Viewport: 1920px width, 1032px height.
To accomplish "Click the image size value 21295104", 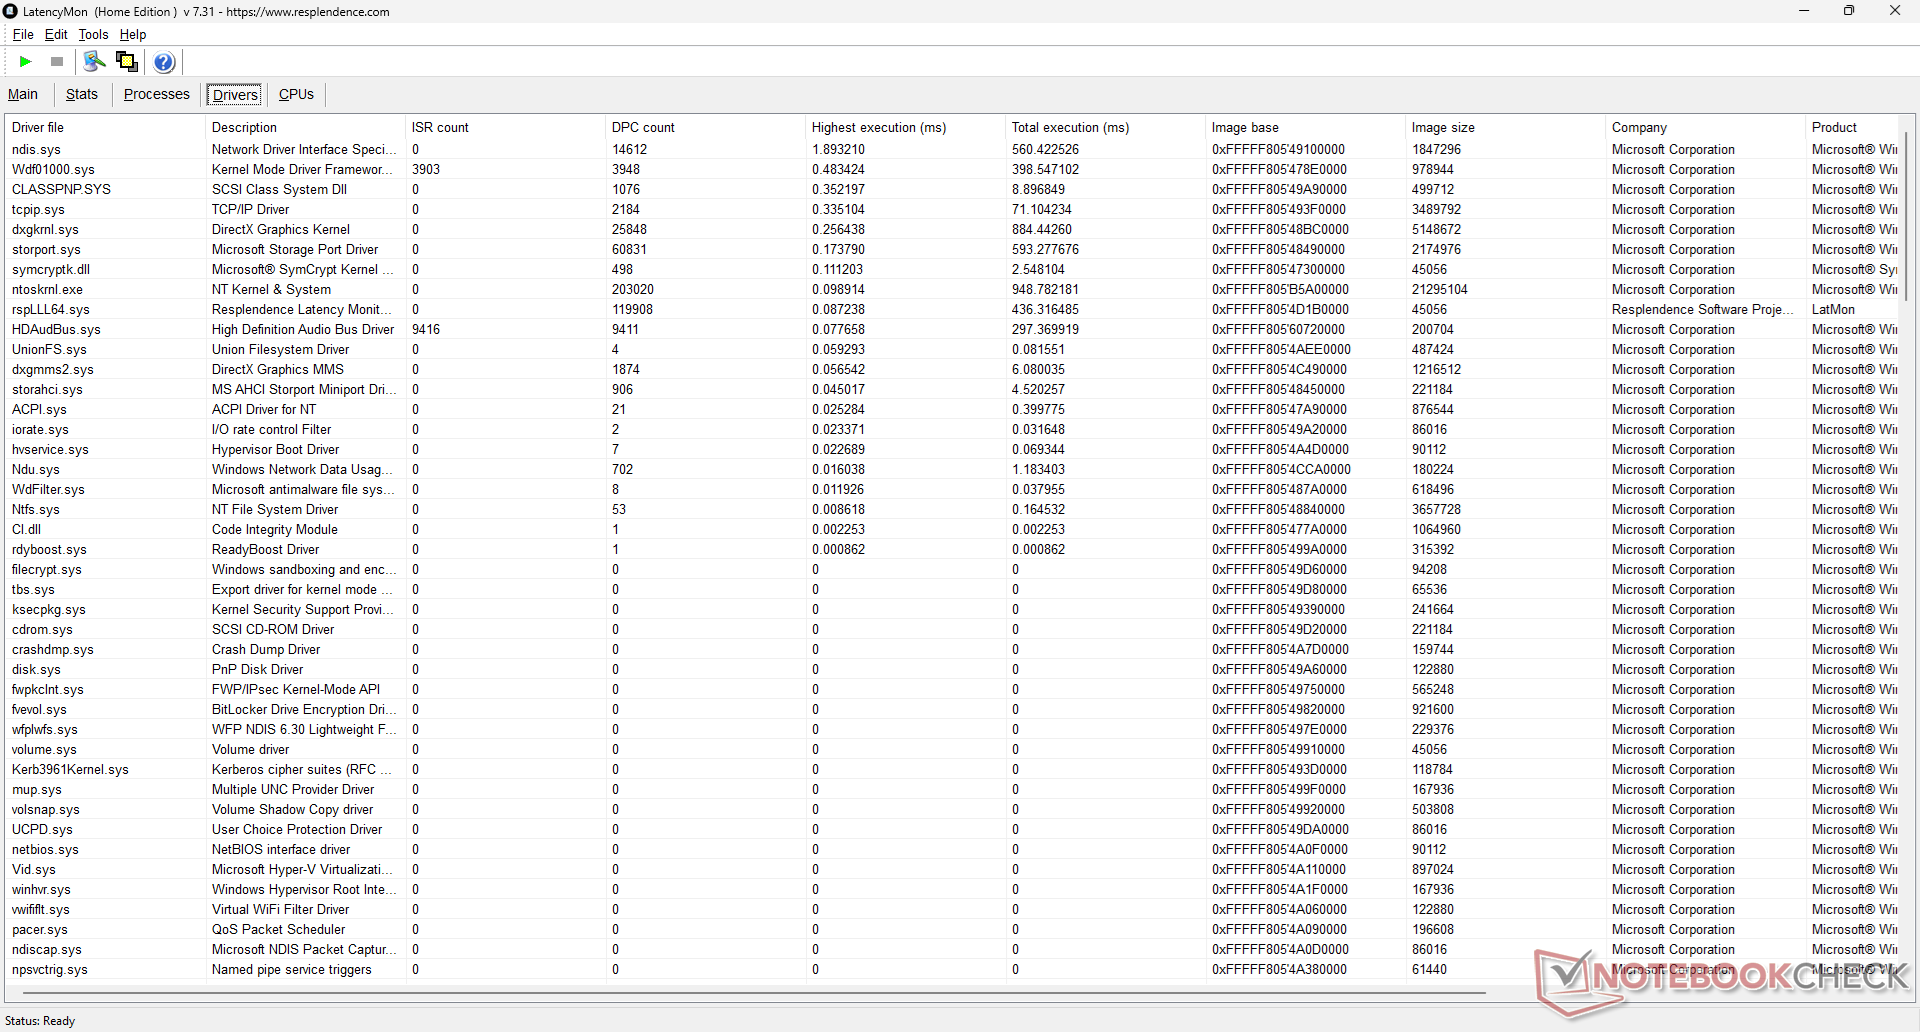I will 1440,289.
